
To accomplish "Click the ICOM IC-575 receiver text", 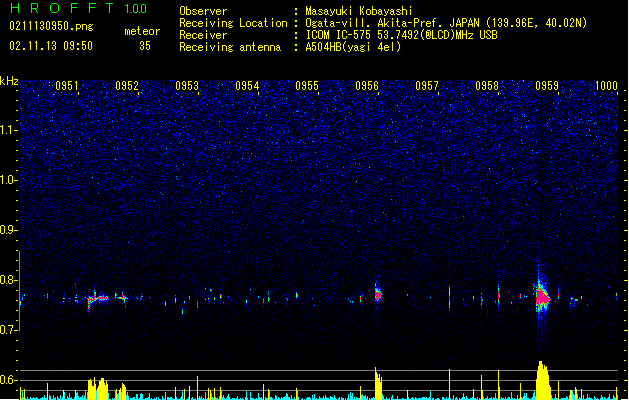I will (x=401, y=35).
